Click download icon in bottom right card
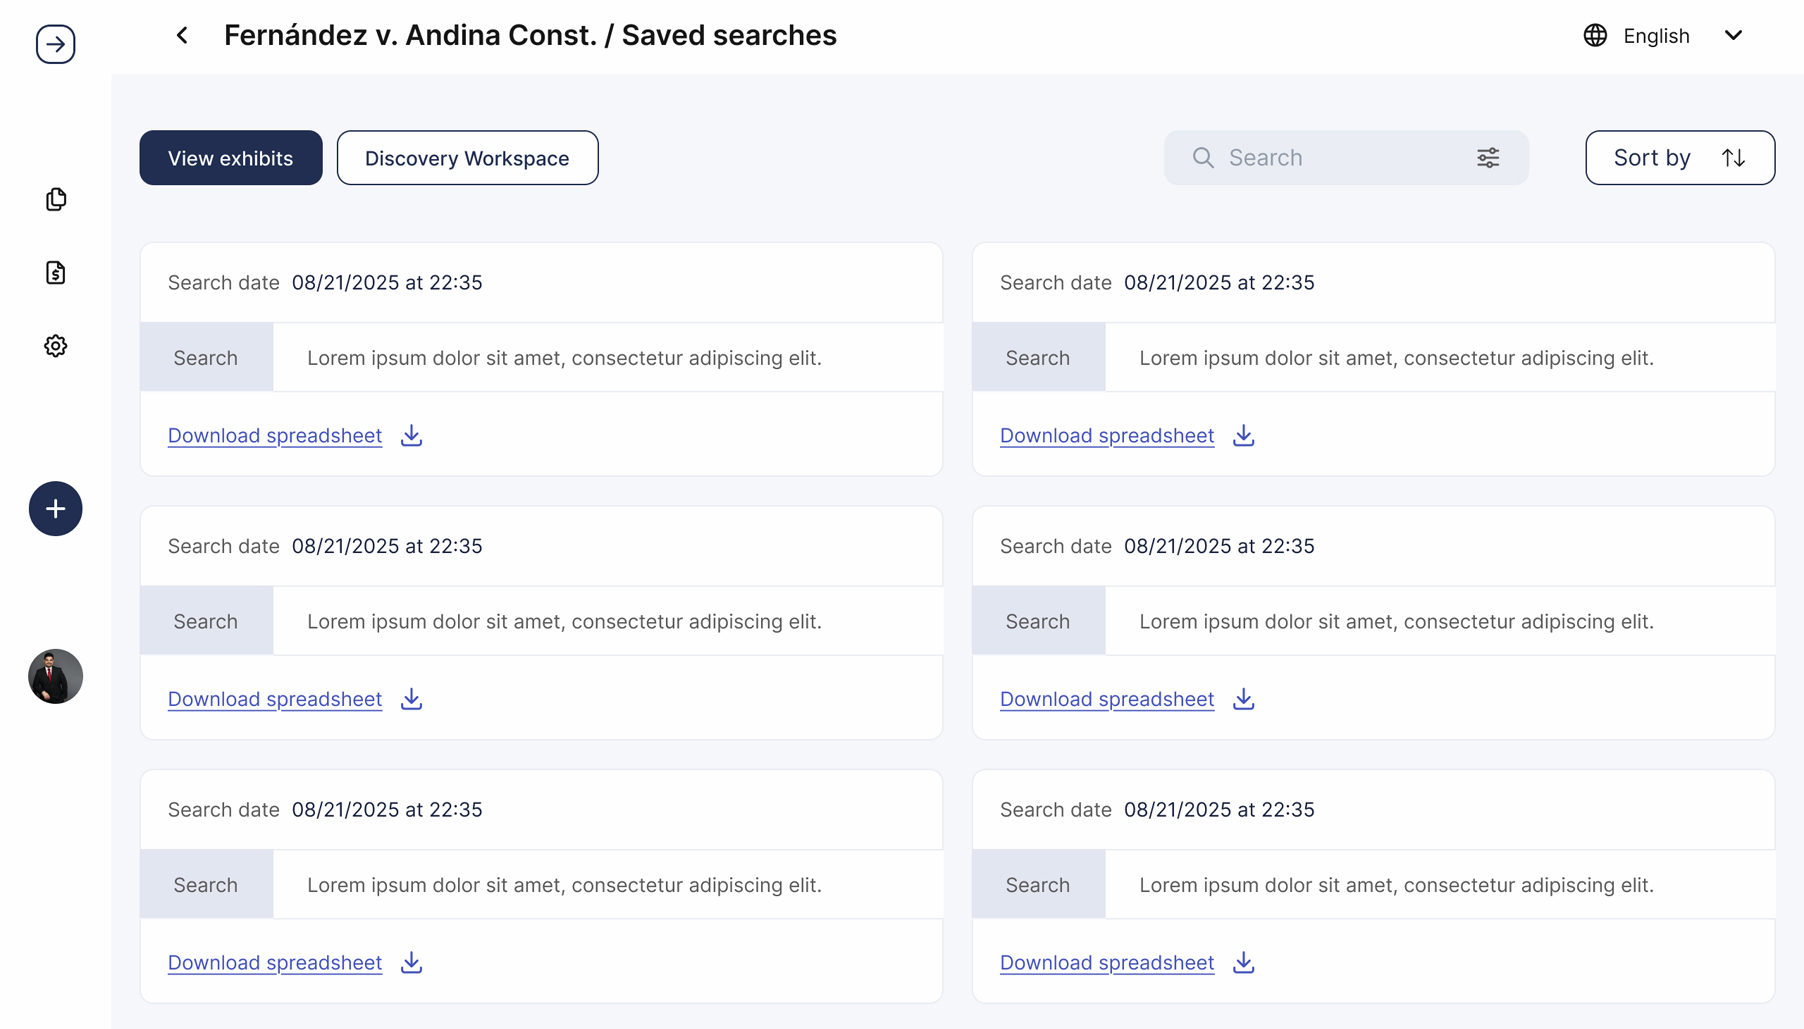 pos(1243,962)
